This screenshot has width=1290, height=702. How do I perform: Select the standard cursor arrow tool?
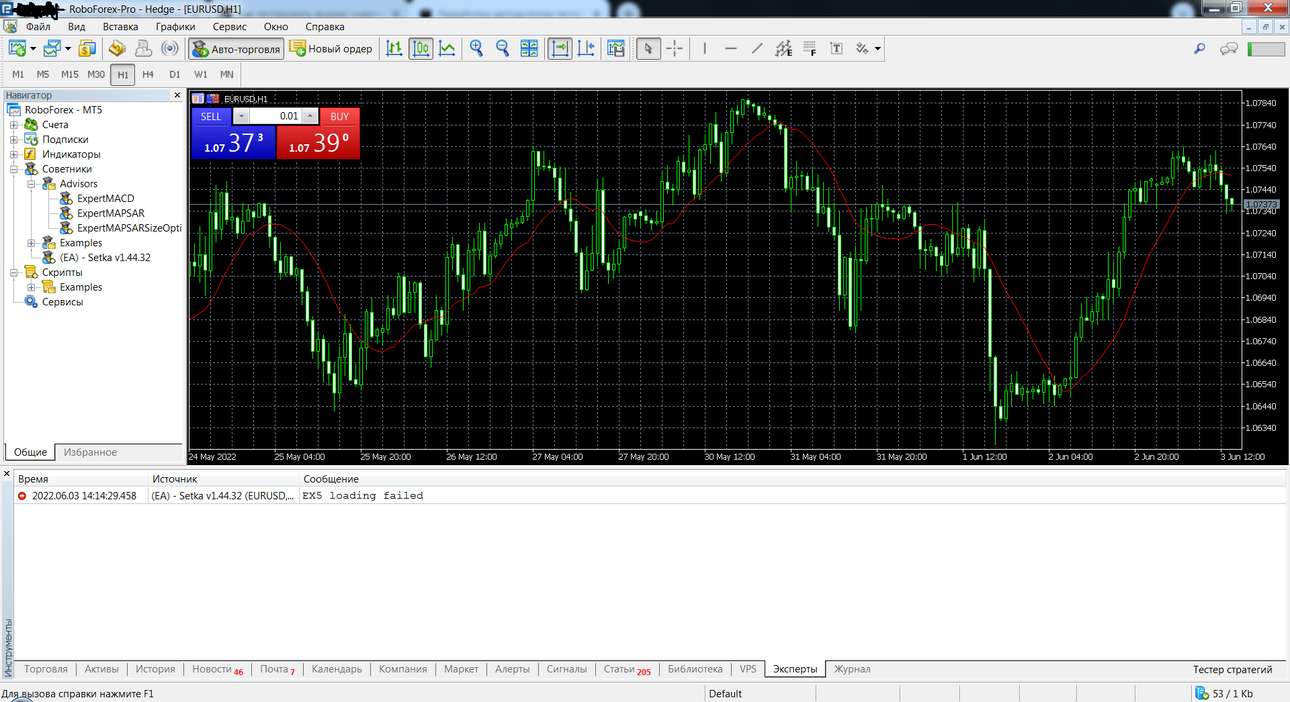tap(648, 48)
